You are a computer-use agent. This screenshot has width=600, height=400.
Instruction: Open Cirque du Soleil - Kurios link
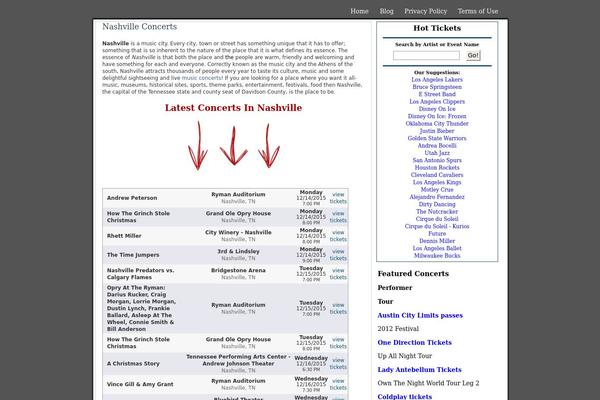pyautogui.click(x=437, y=226)
